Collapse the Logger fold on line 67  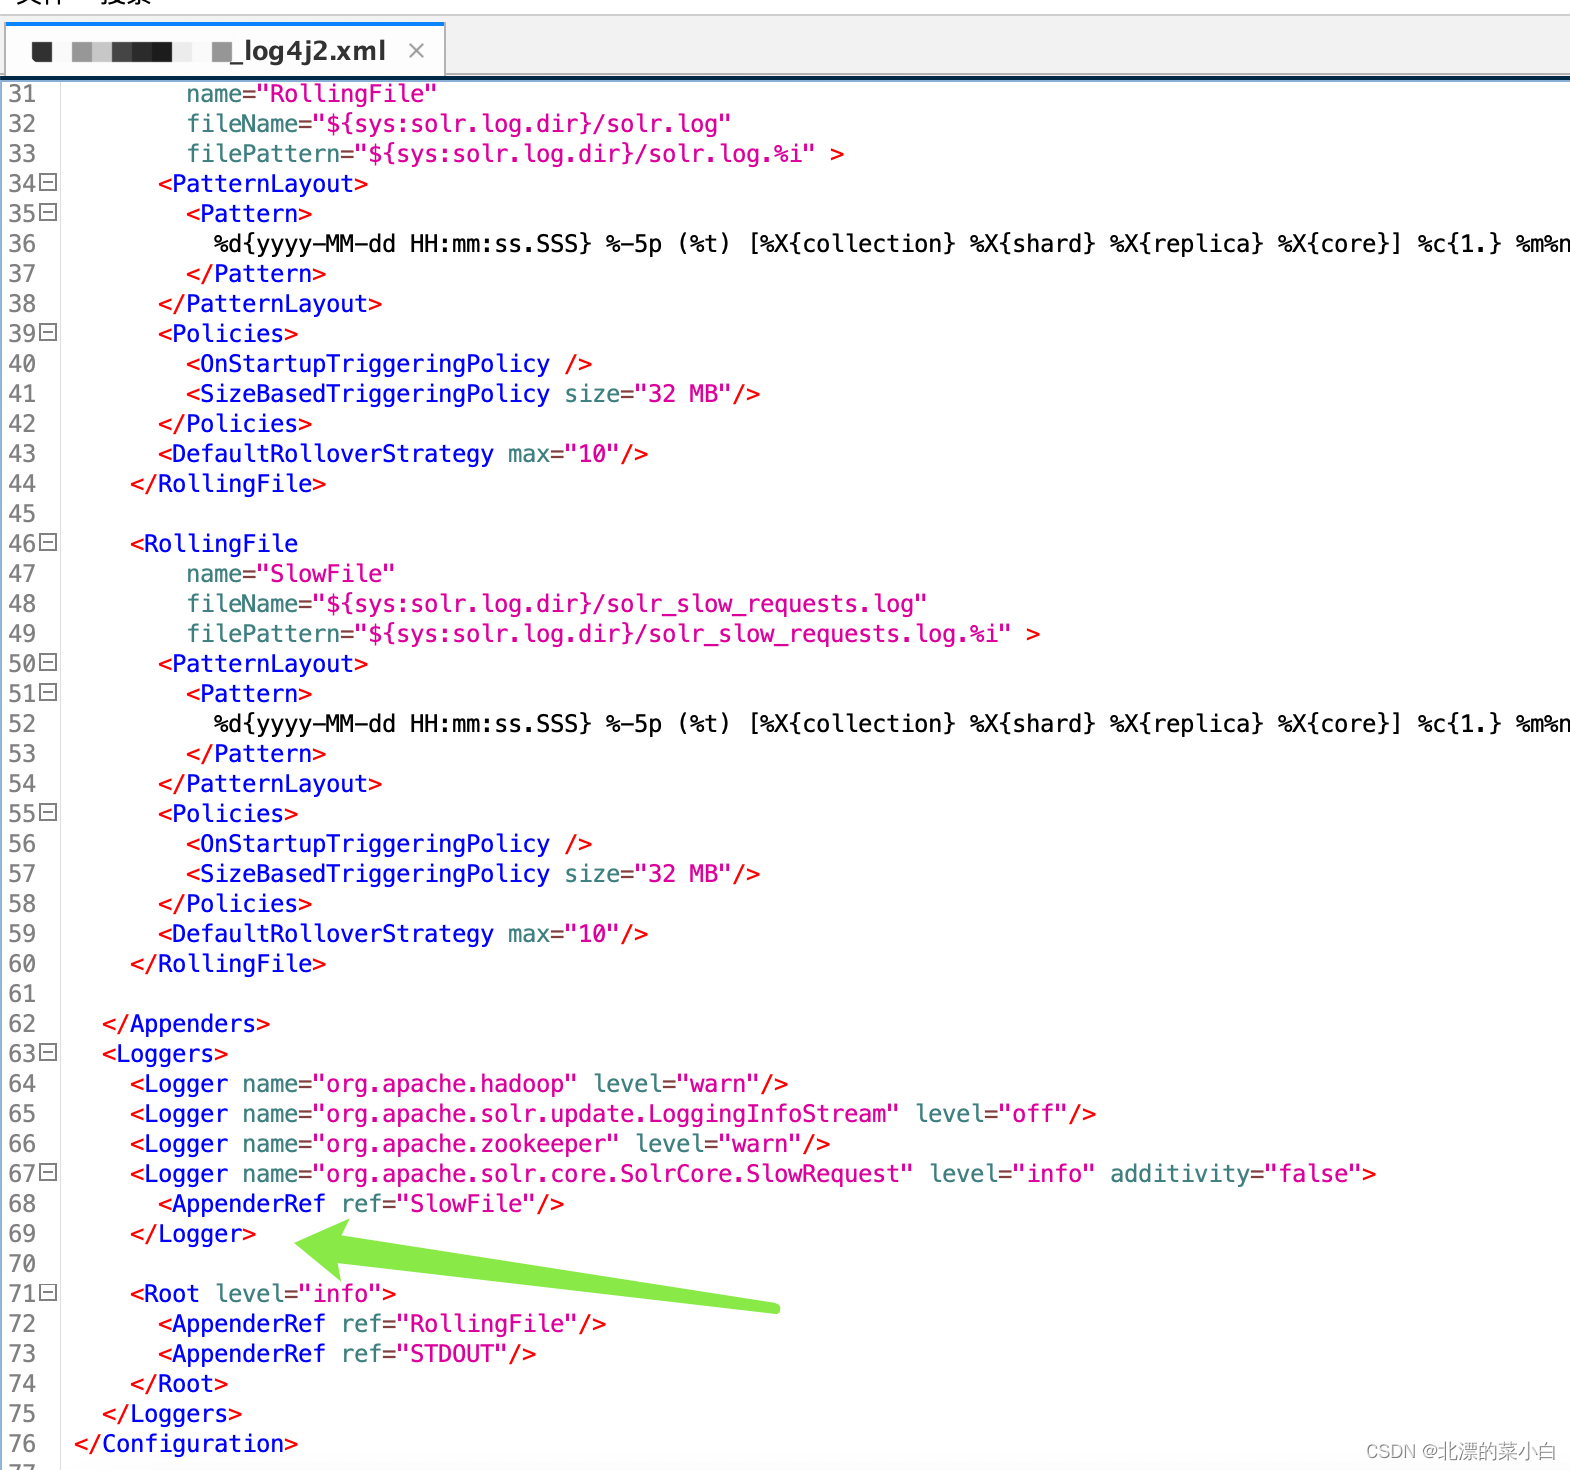tap(48, 1172)
